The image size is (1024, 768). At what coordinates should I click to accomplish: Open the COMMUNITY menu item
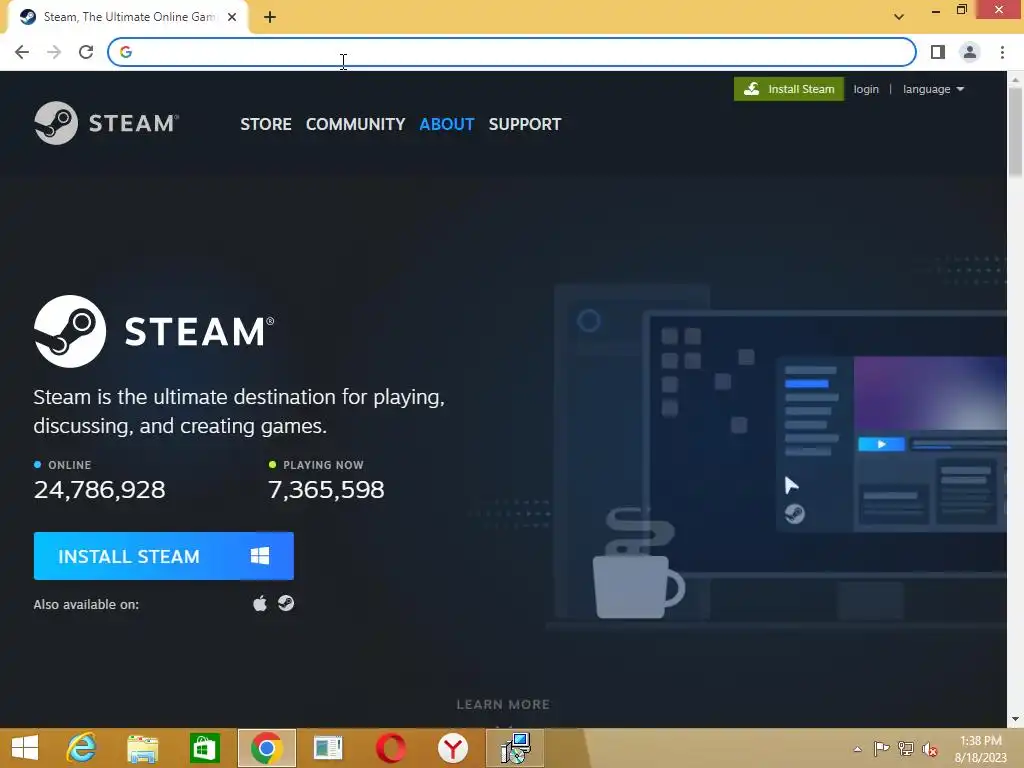(x=355, y=124)
